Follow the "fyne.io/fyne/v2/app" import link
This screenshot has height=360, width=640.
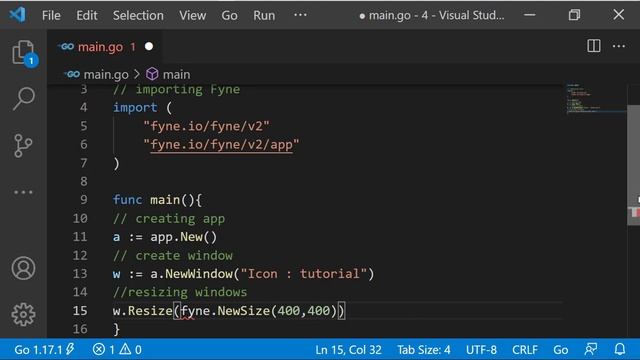[221, 144]
